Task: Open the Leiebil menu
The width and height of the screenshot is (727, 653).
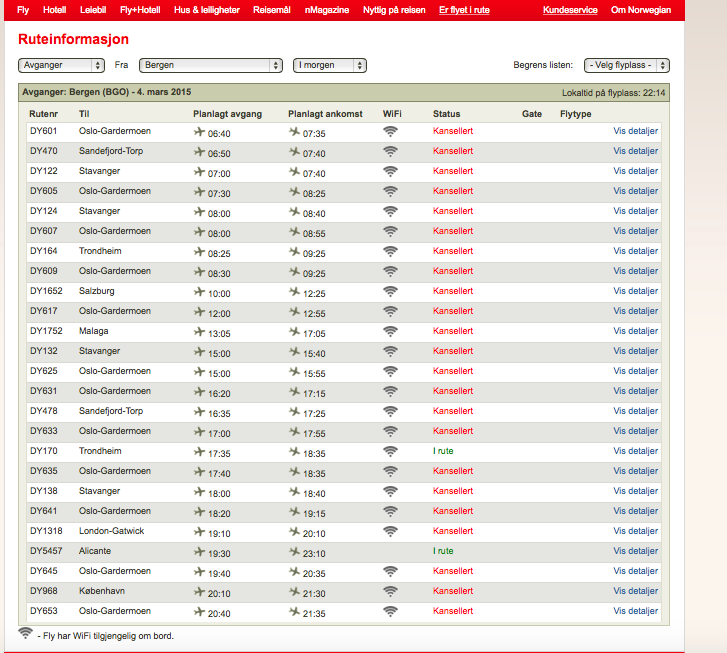Action: point(93,10)
